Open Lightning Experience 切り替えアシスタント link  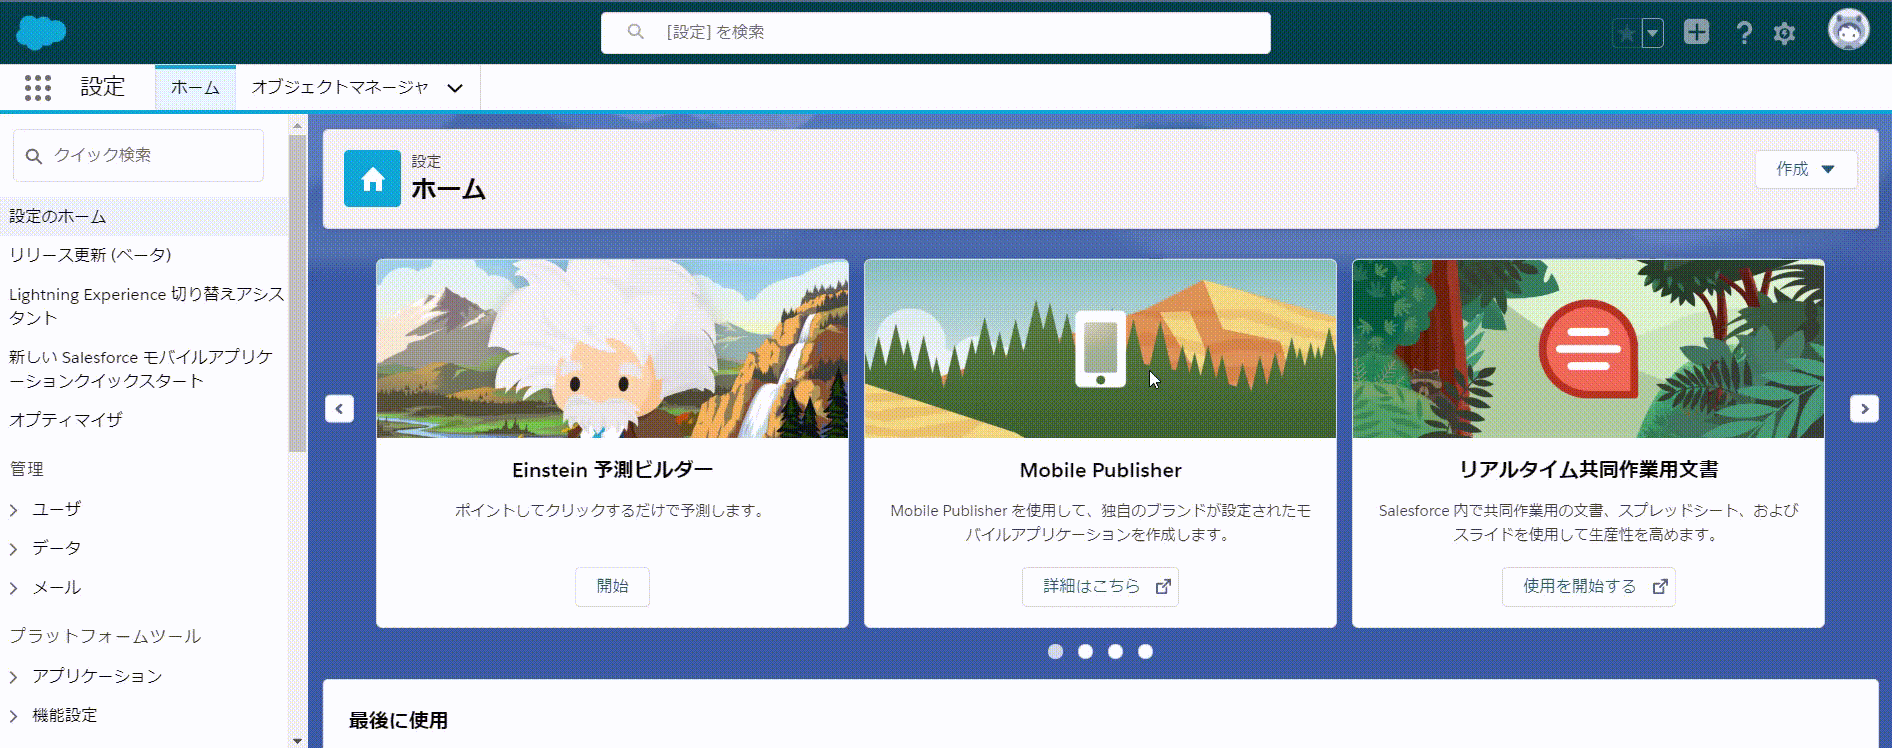tap(146, 306)
